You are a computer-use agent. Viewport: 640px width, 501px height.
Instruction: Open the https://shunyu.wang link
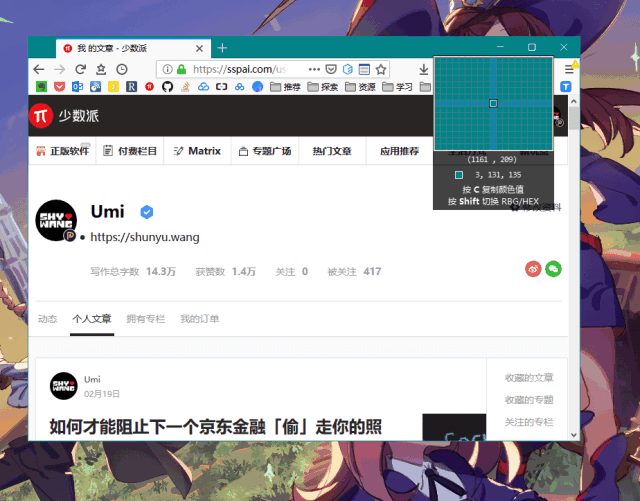145,237
